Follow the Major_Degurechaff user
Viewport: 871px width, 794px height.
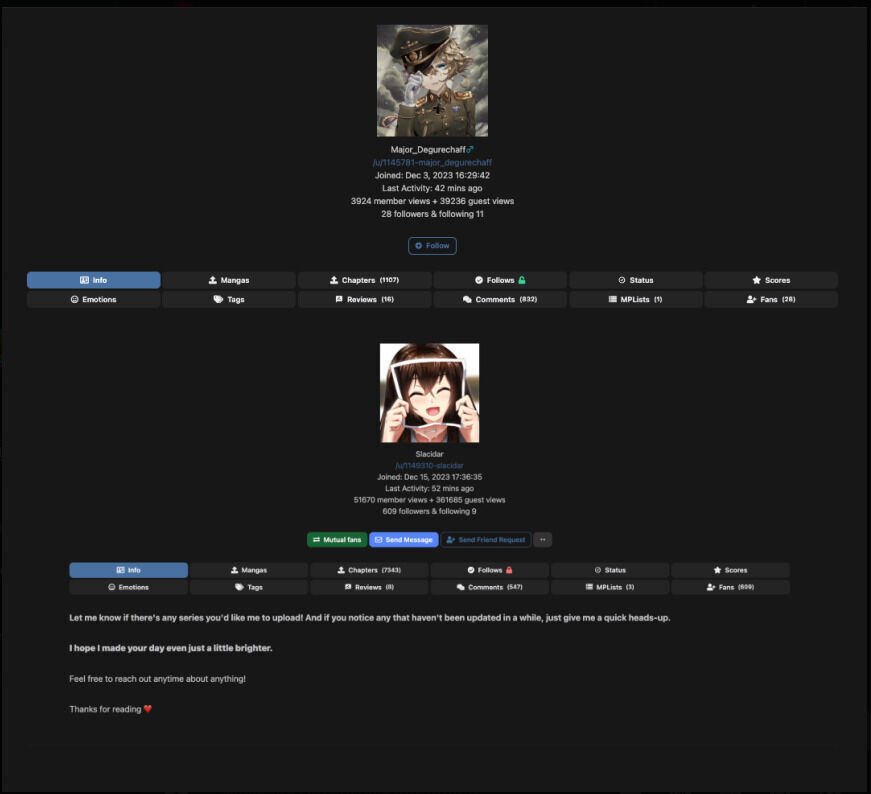tap(432, 245)
